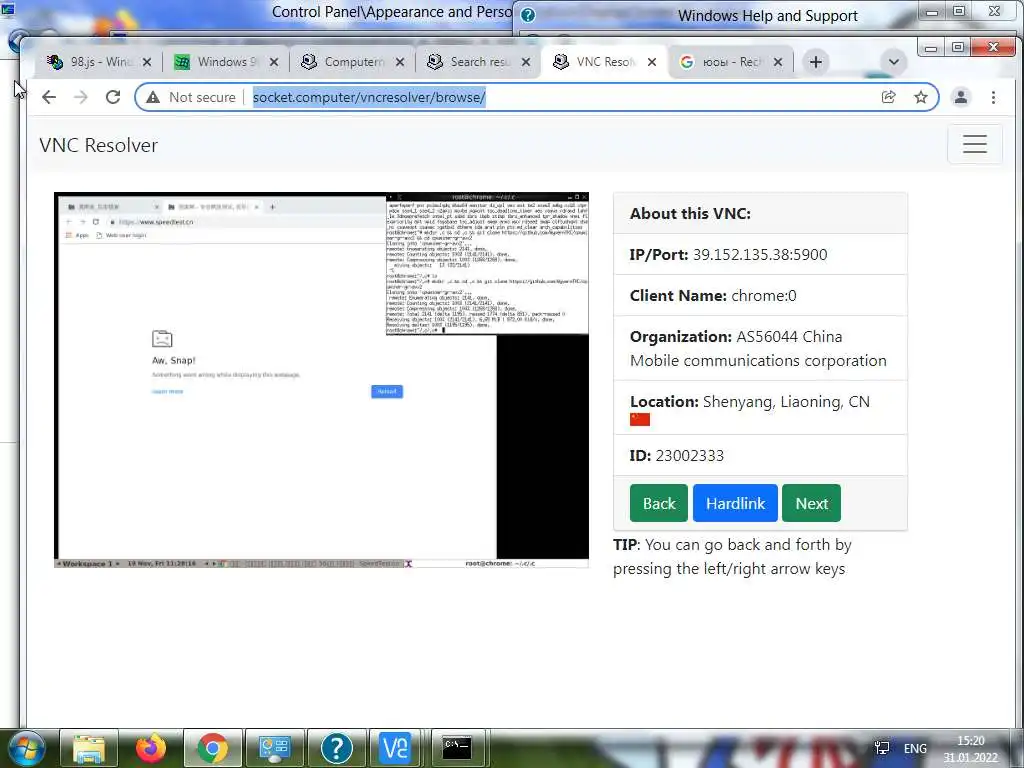Open the Chrome profile avatar menu
The height and width of the screenshot is (768, 1024).
click(961, 97)
